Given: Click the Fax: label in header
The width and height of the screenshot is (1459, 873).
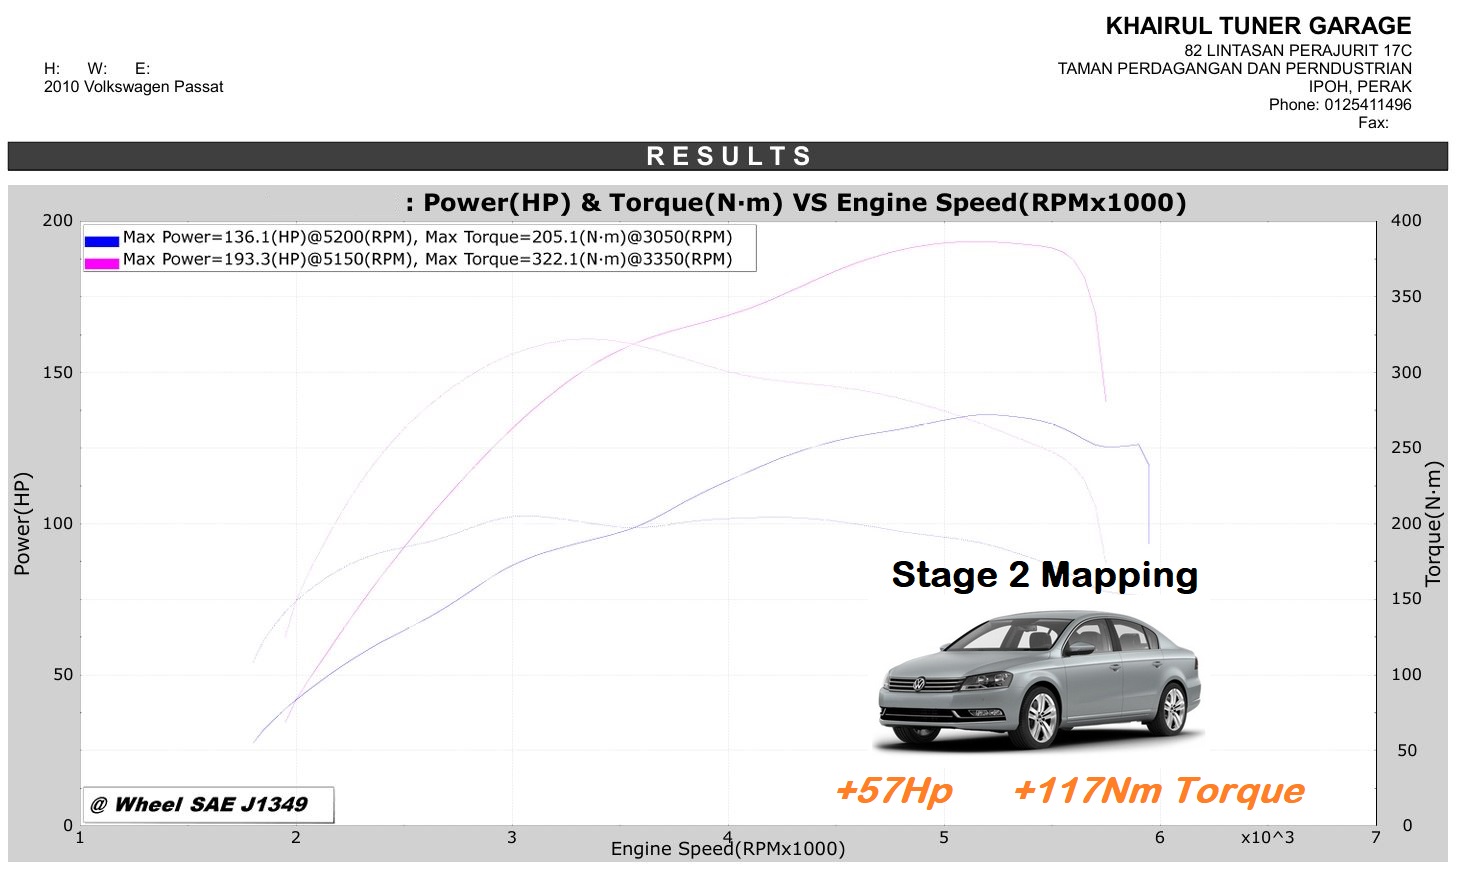Looking at the screenshot, I should [1373, 123].
